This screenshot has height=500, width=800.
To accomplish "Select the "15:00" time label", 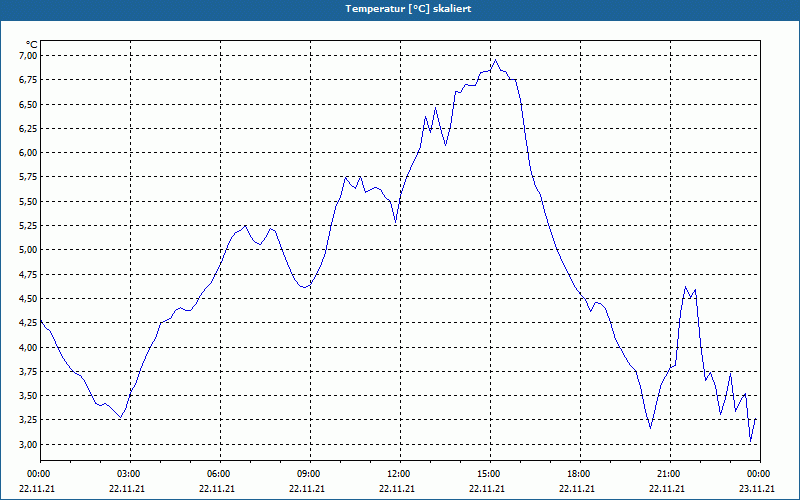I will tap(490, 474).
